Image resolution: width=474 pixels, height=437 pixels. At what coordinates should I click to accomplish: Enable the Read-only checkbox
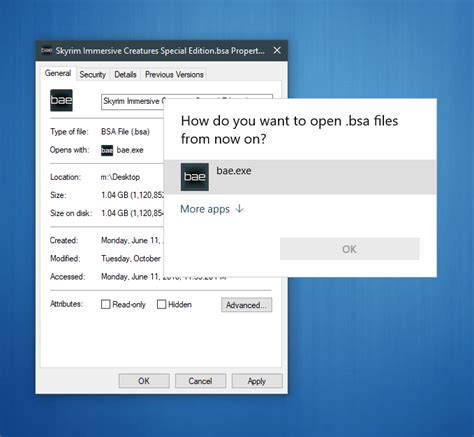pos(105,304)
